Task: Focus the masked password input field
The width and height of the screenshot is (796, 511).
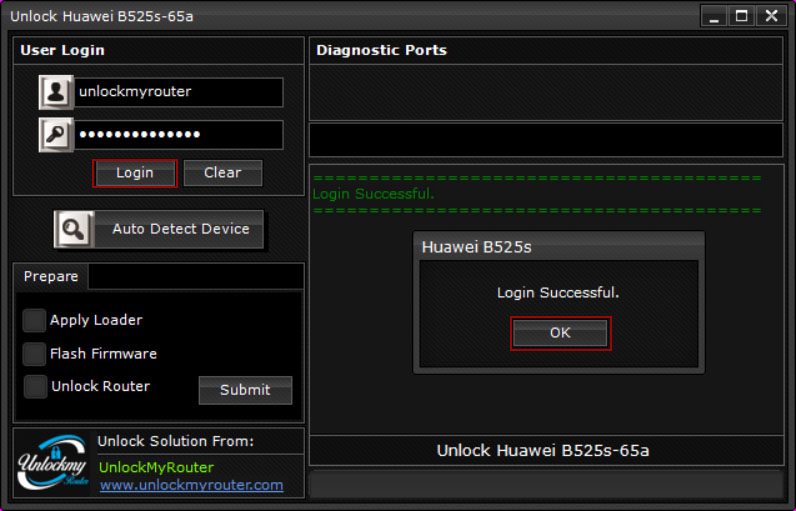Action: 178,135
